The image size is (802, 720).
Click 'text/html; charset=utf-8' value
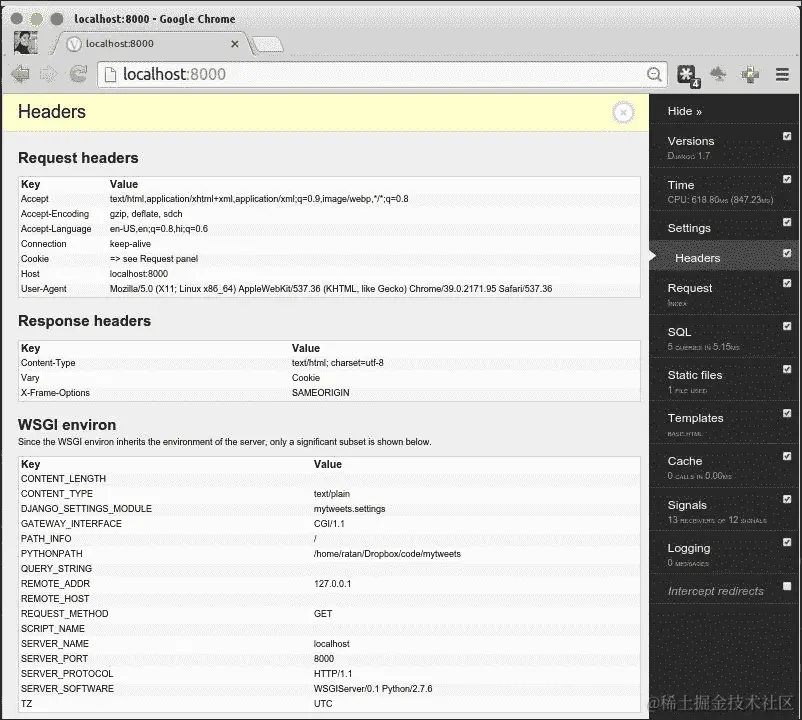click(338, 363)
